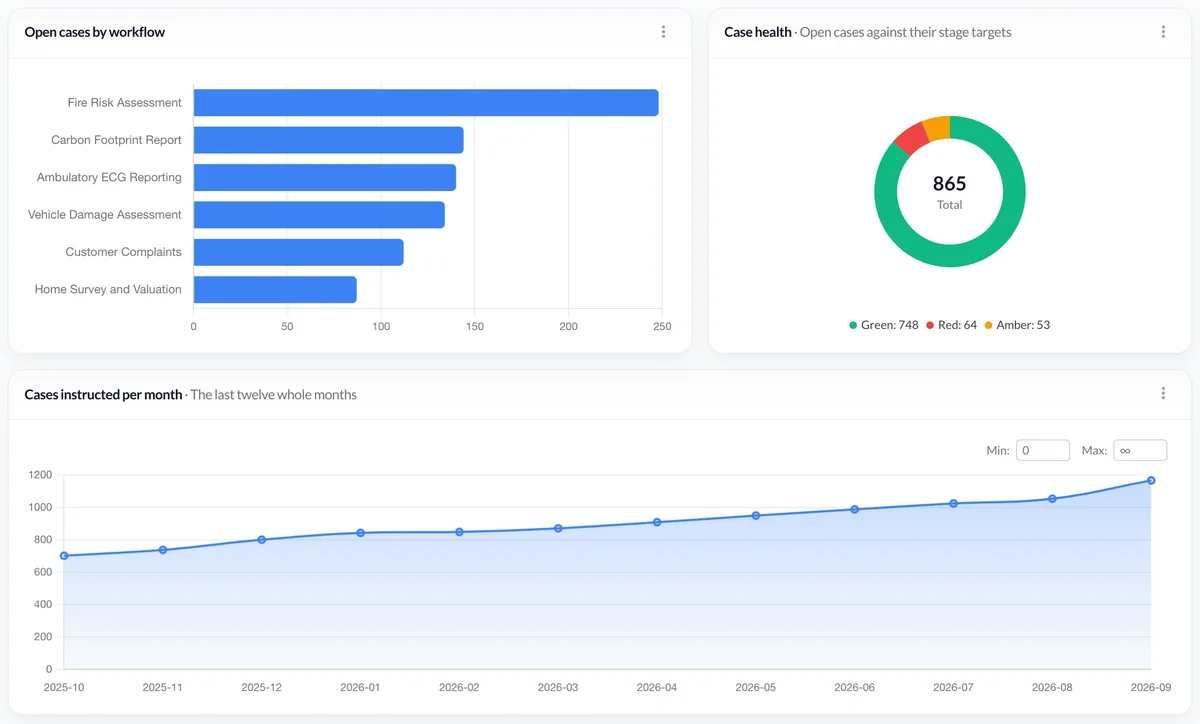Viewport: 1200px width, 724px height.
Task: Select the 2026-08 data point marker
Action: pyautogui.click(x=1052, y=499)
